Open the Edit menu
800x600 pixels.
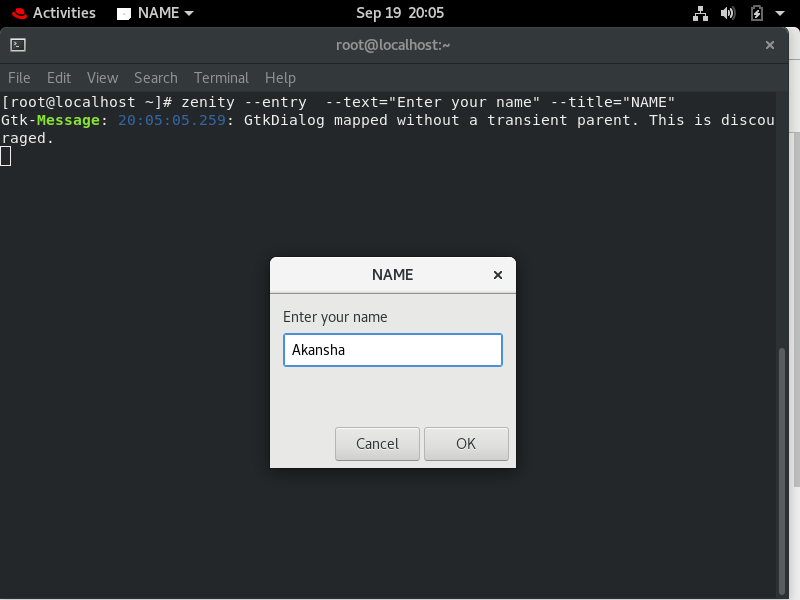(58, 78)
